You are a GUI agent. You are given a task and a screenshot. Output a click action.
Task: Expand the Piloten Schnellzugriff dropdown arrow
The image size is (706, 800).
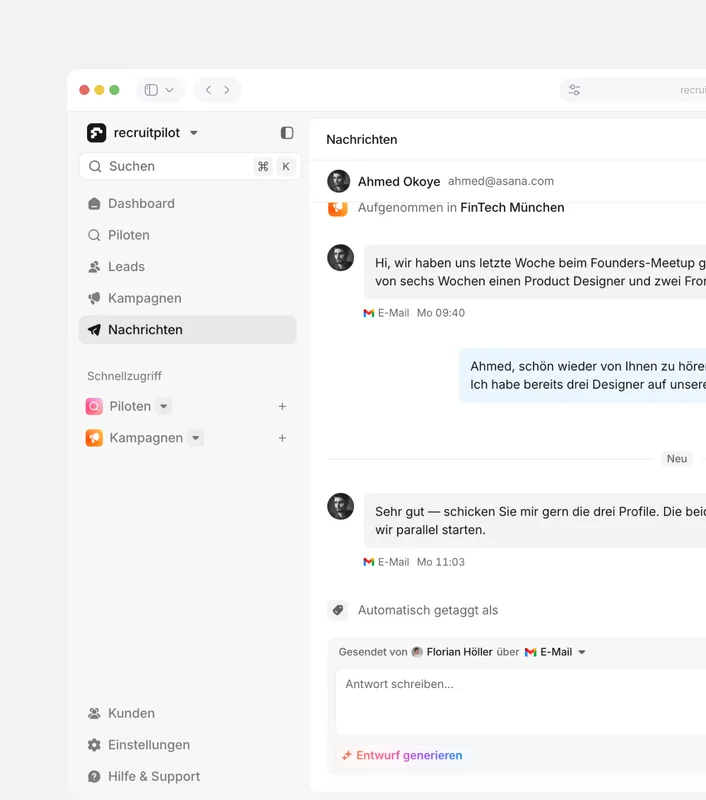(164, 407)
